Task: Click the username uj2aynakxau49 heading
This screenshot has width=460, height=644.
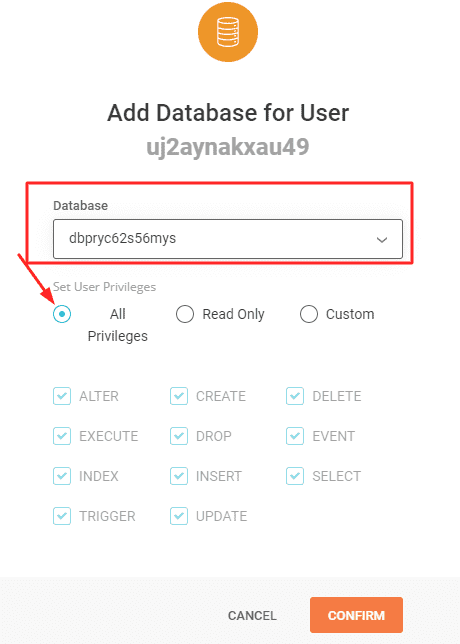Action: [x=228, y=147]
